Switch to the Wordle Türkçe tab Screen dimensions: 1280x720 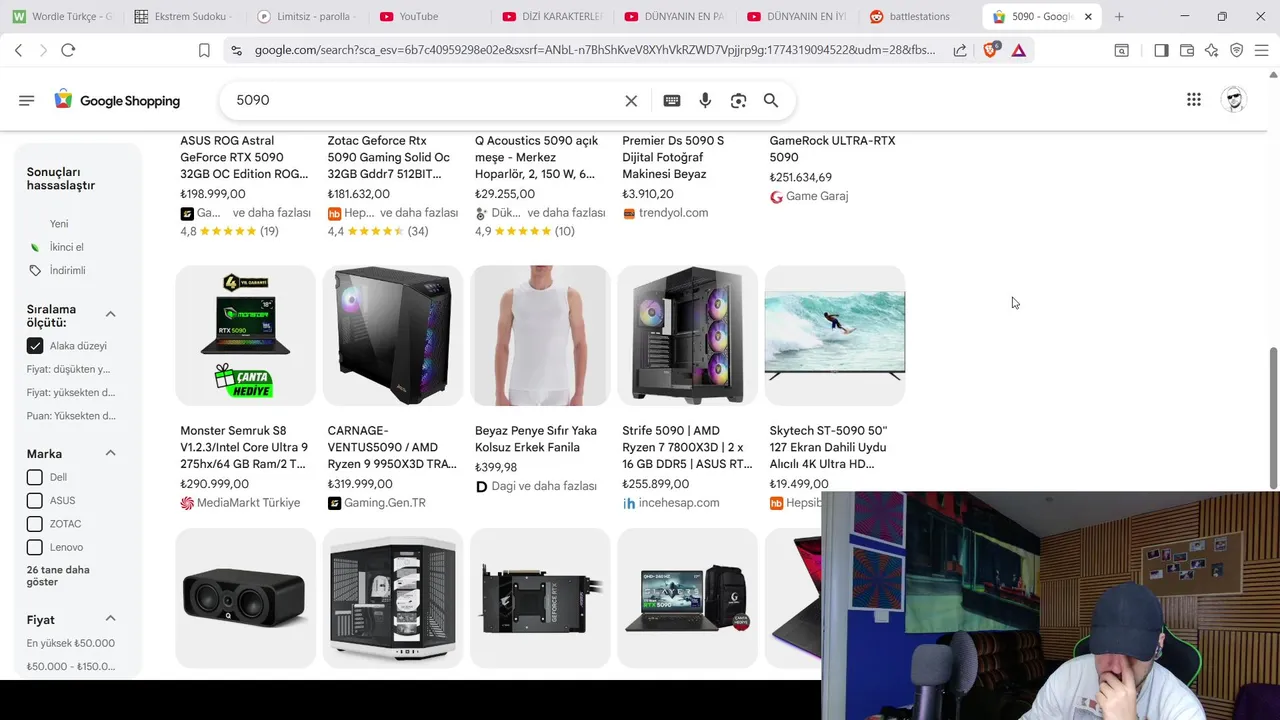[x=62, y=16]
